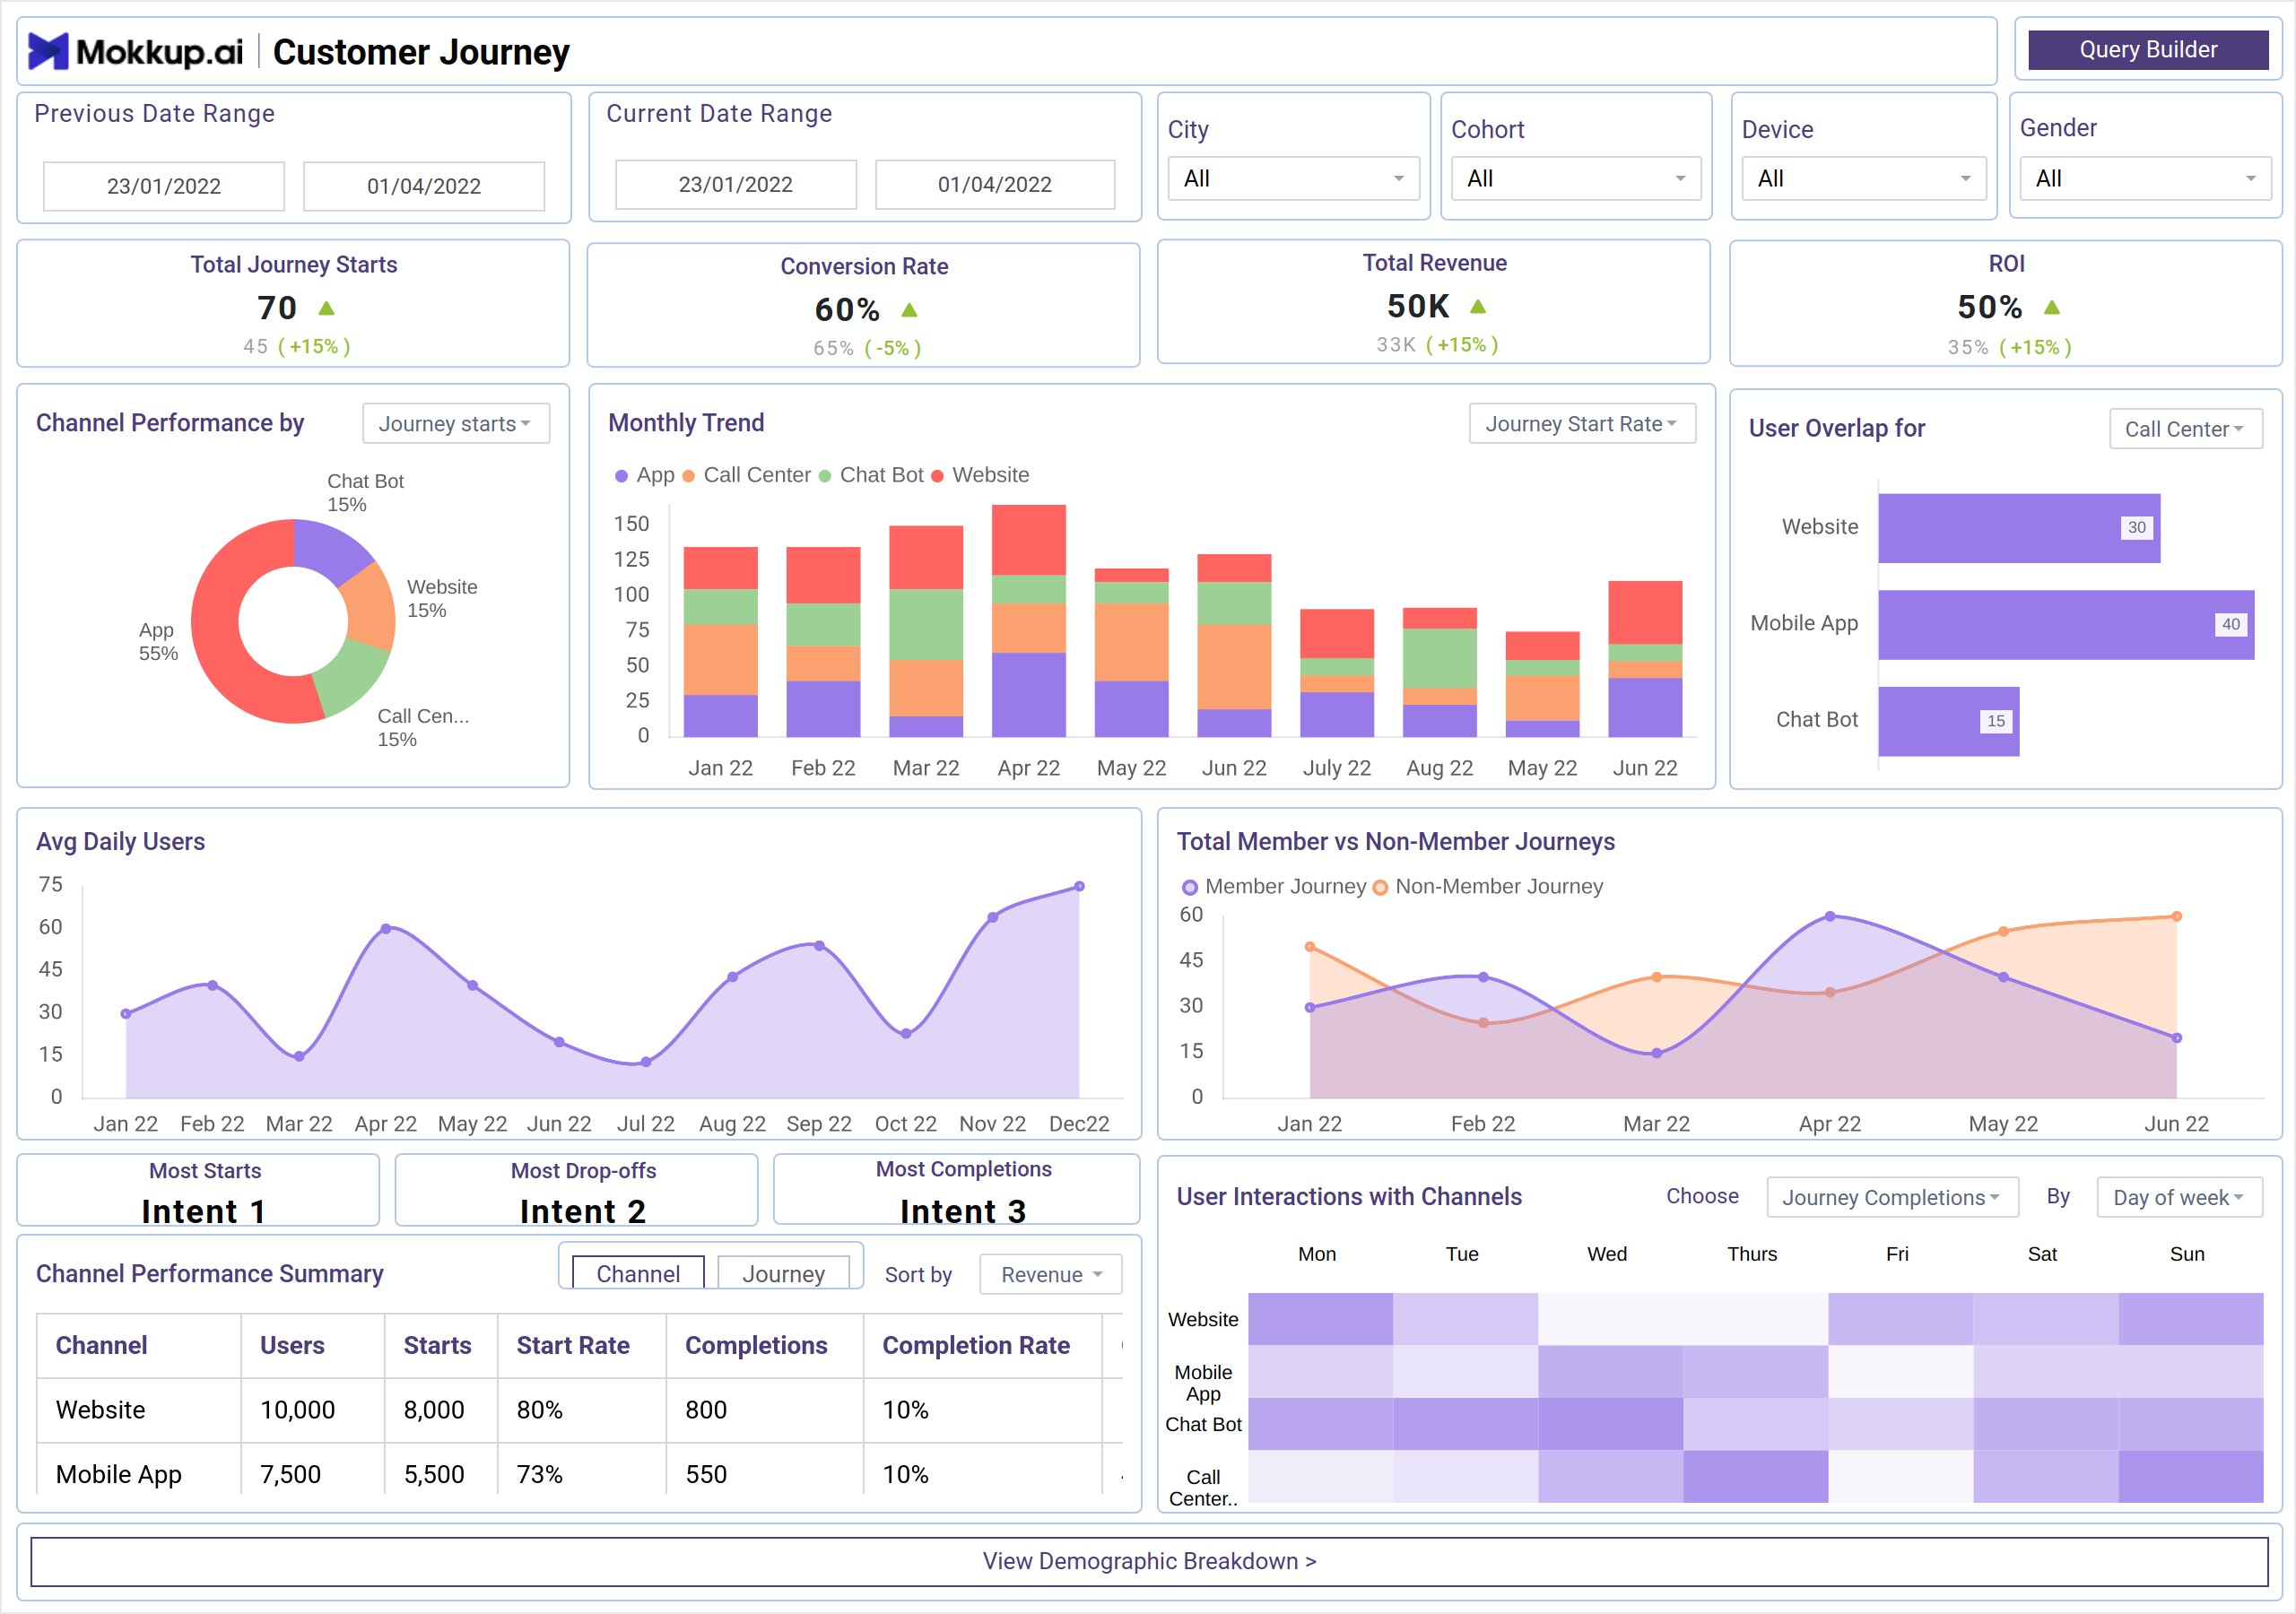Open the Day of week dropdown
This screenshot has height=1614, width=2296.
[2180, 1197]
